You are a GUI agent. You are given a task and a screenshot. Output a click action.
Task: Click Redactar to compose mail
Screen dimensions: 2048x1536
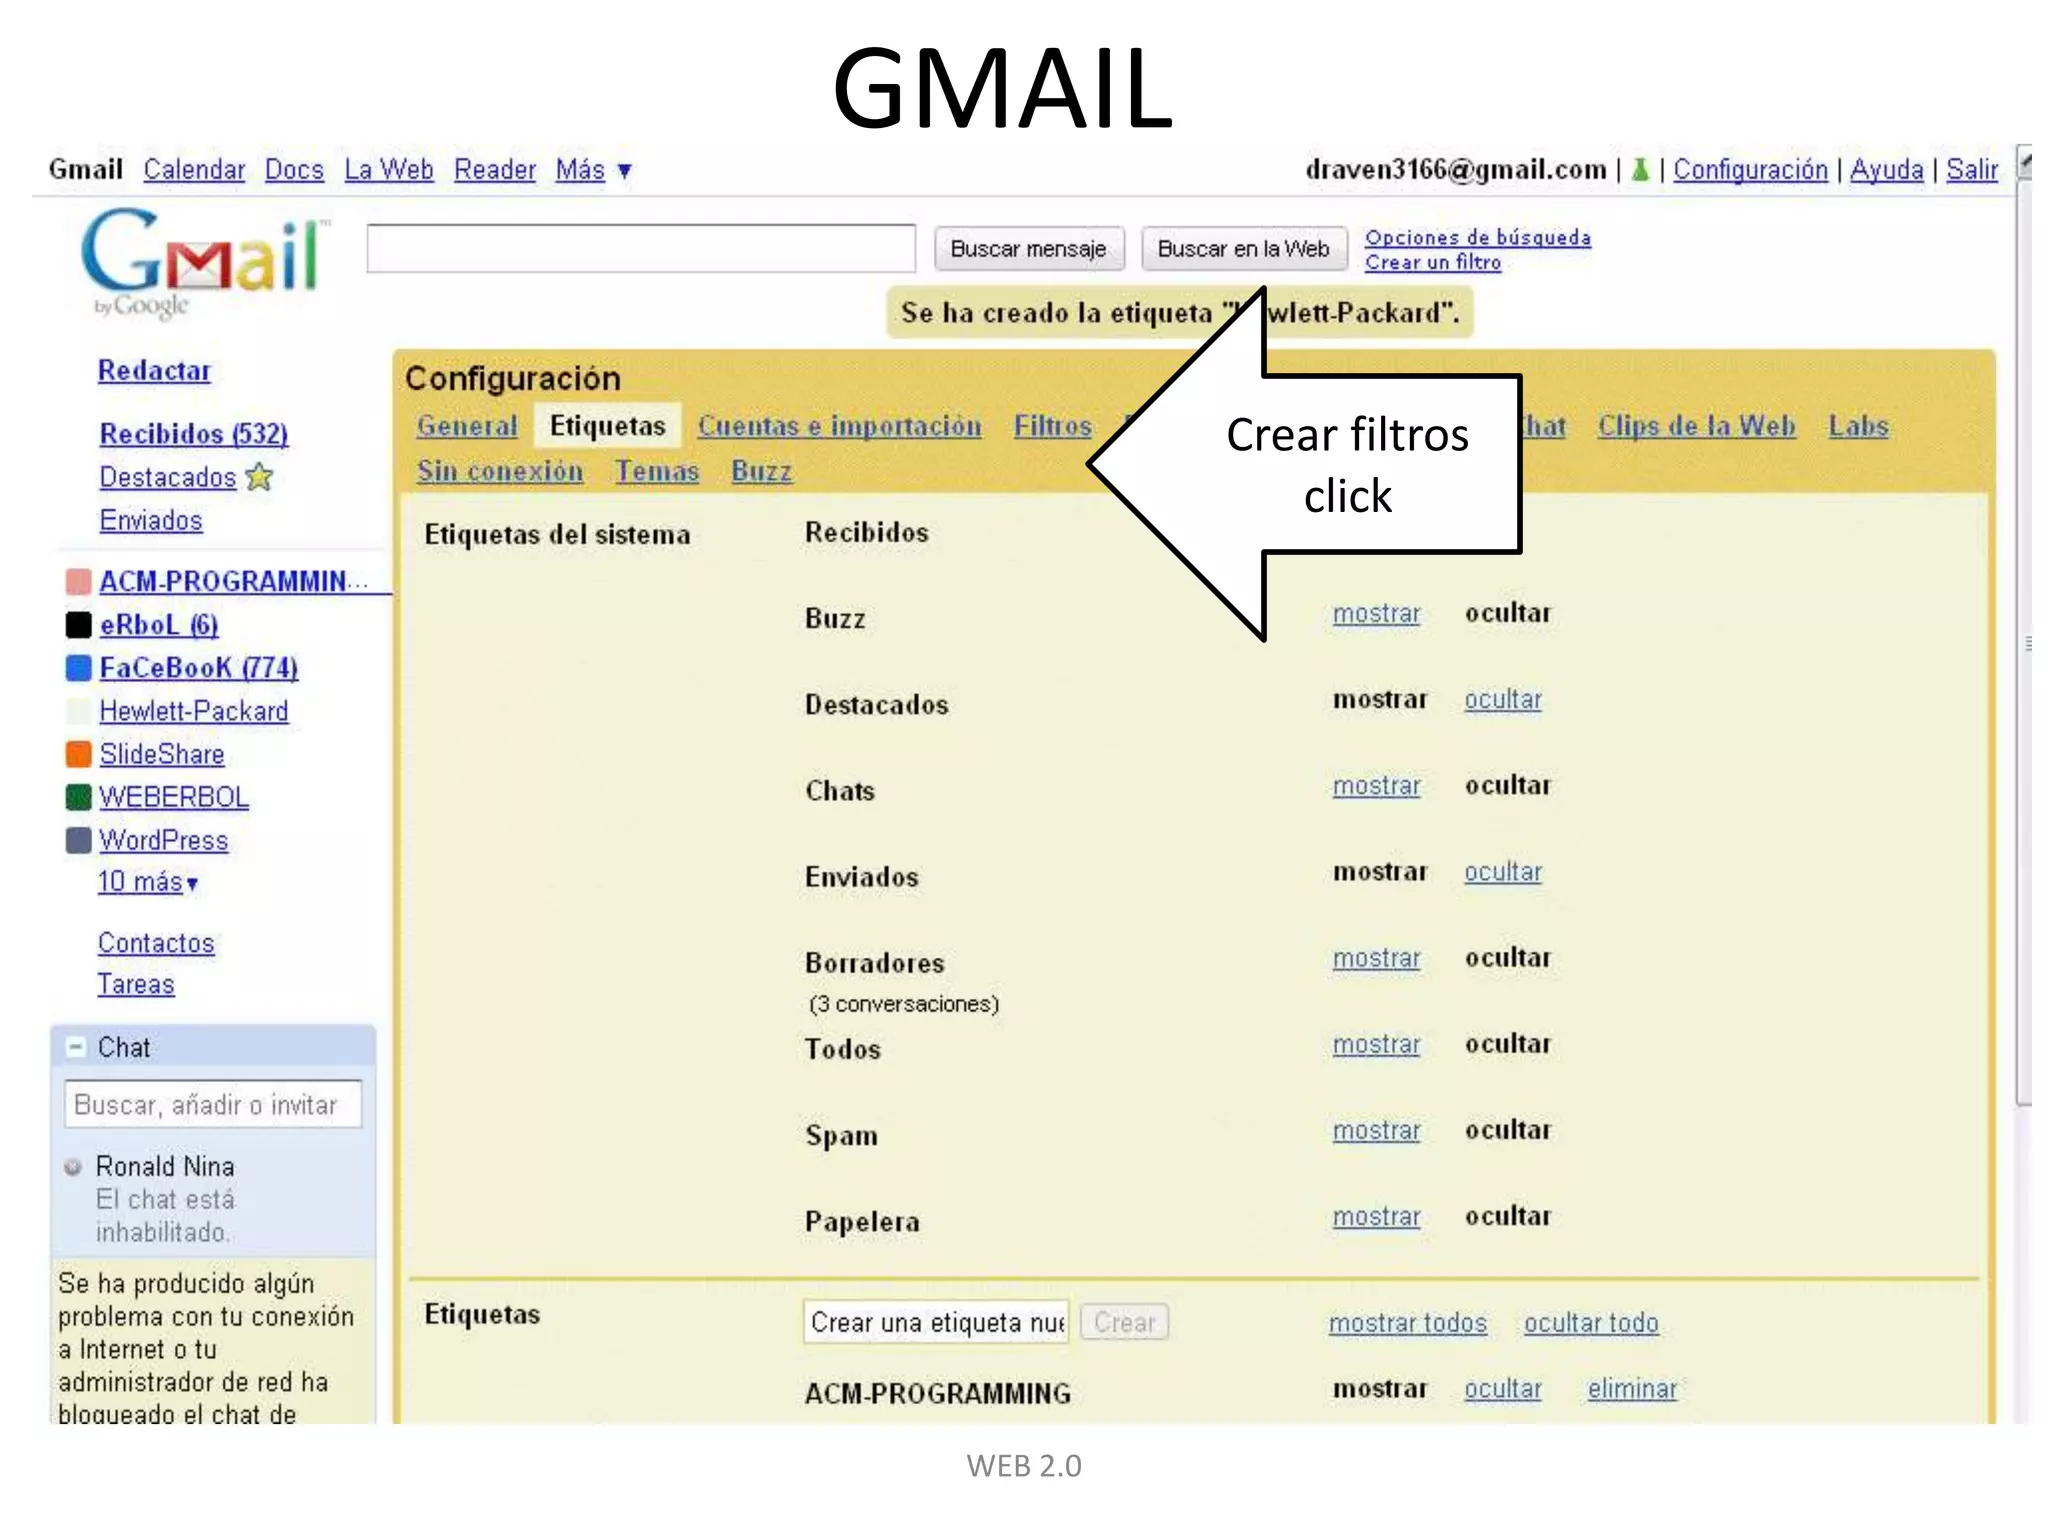[154, 370]
